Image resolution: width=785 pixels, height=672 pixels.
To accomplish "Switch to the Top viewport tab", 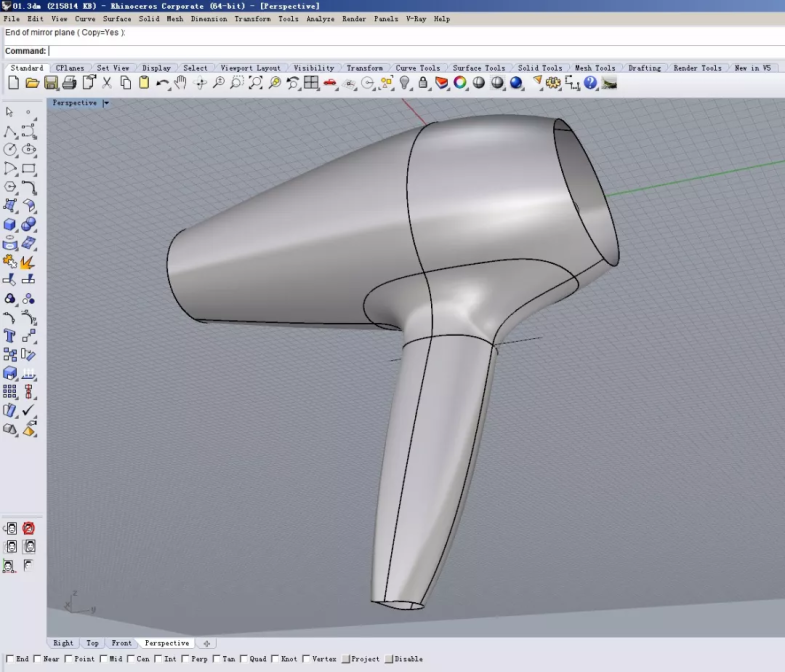I will click(92, 643).
